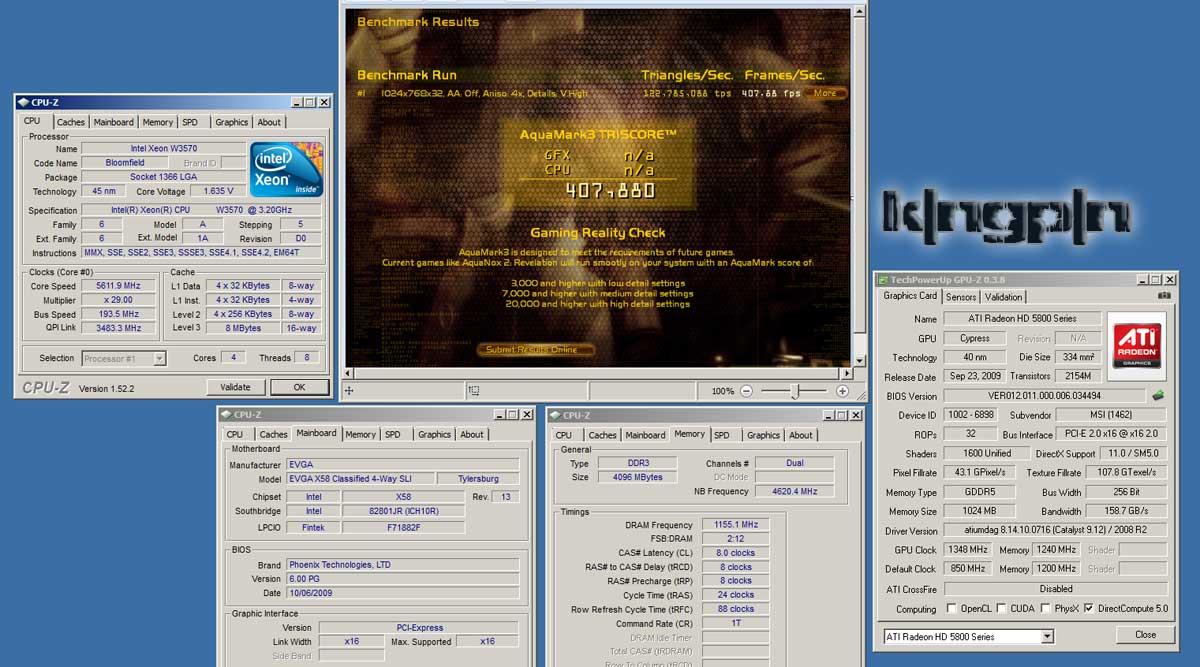The image size is (1200, 667).
Task: Click the CAS# Latency value 8.0 clocks
Action: 733,553
